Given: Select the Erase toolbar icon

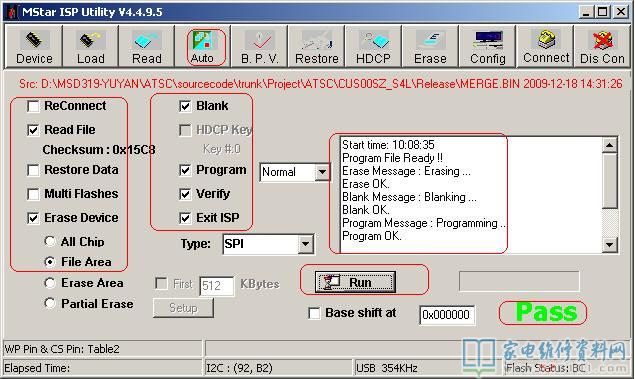Looking at the screenshot, I should (430, 46).
